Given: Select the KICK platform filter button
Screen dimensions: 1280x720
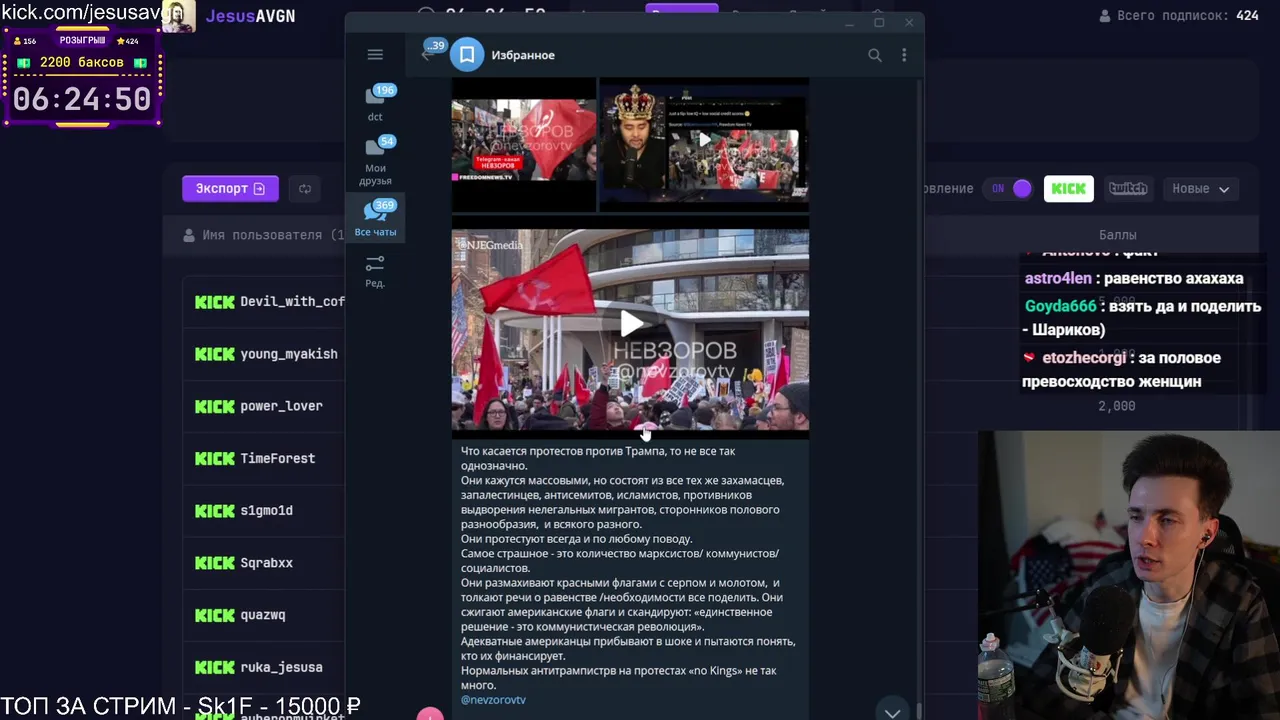Looking at the screenshot, I should (x=1068, y=188).
